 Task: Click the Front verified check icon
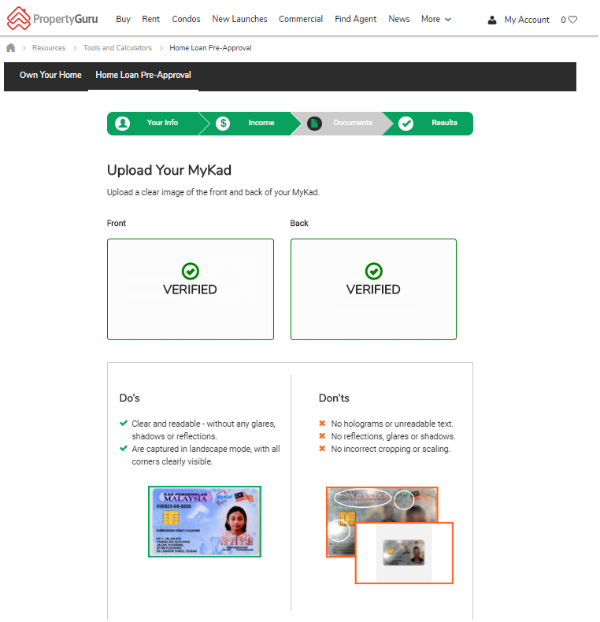click(190, 271)
